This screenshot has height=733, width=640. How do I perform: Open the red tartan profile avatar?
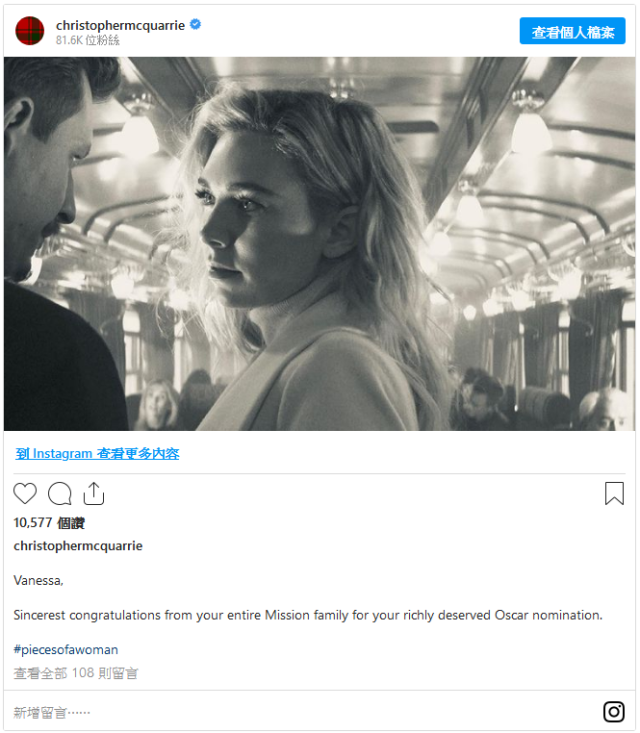(x=30, y=31)
